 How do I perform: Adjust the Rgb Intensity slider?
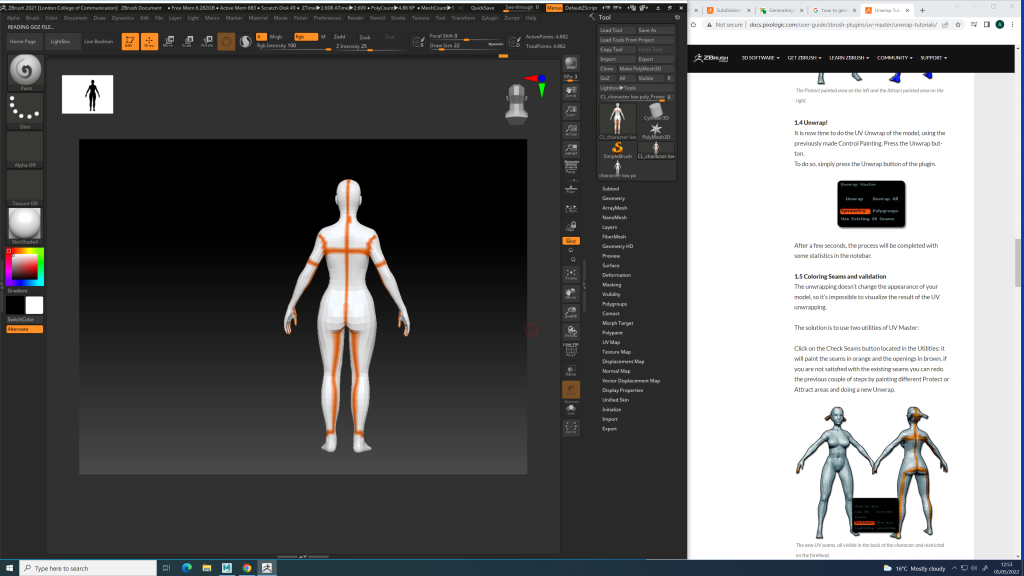[x=293, y=46]
